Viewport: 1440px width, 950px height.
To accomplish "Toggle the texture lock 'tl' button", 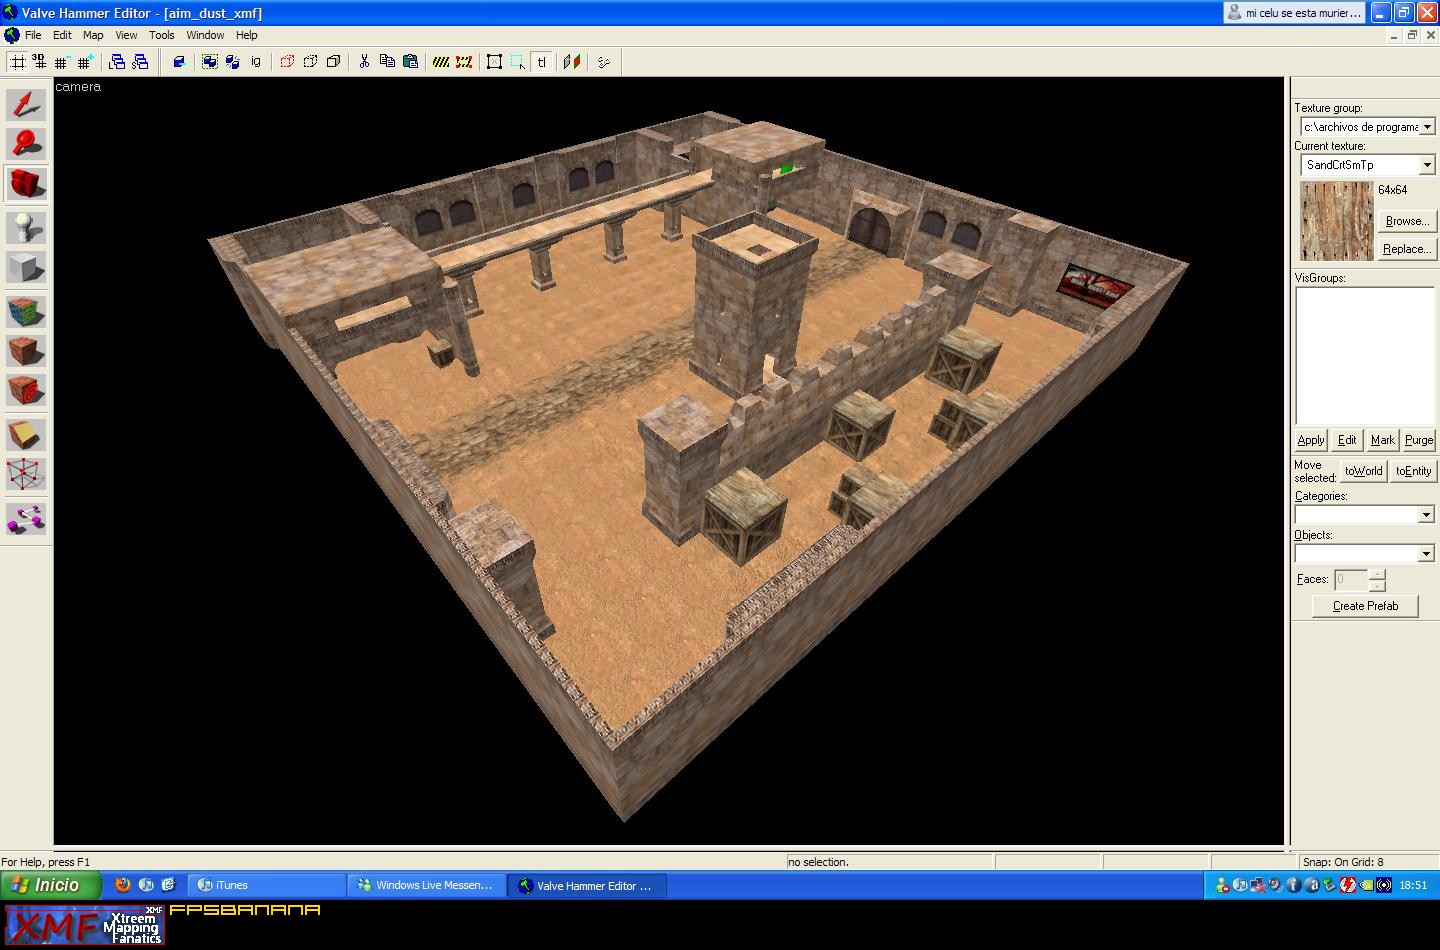I will point(541,61).
